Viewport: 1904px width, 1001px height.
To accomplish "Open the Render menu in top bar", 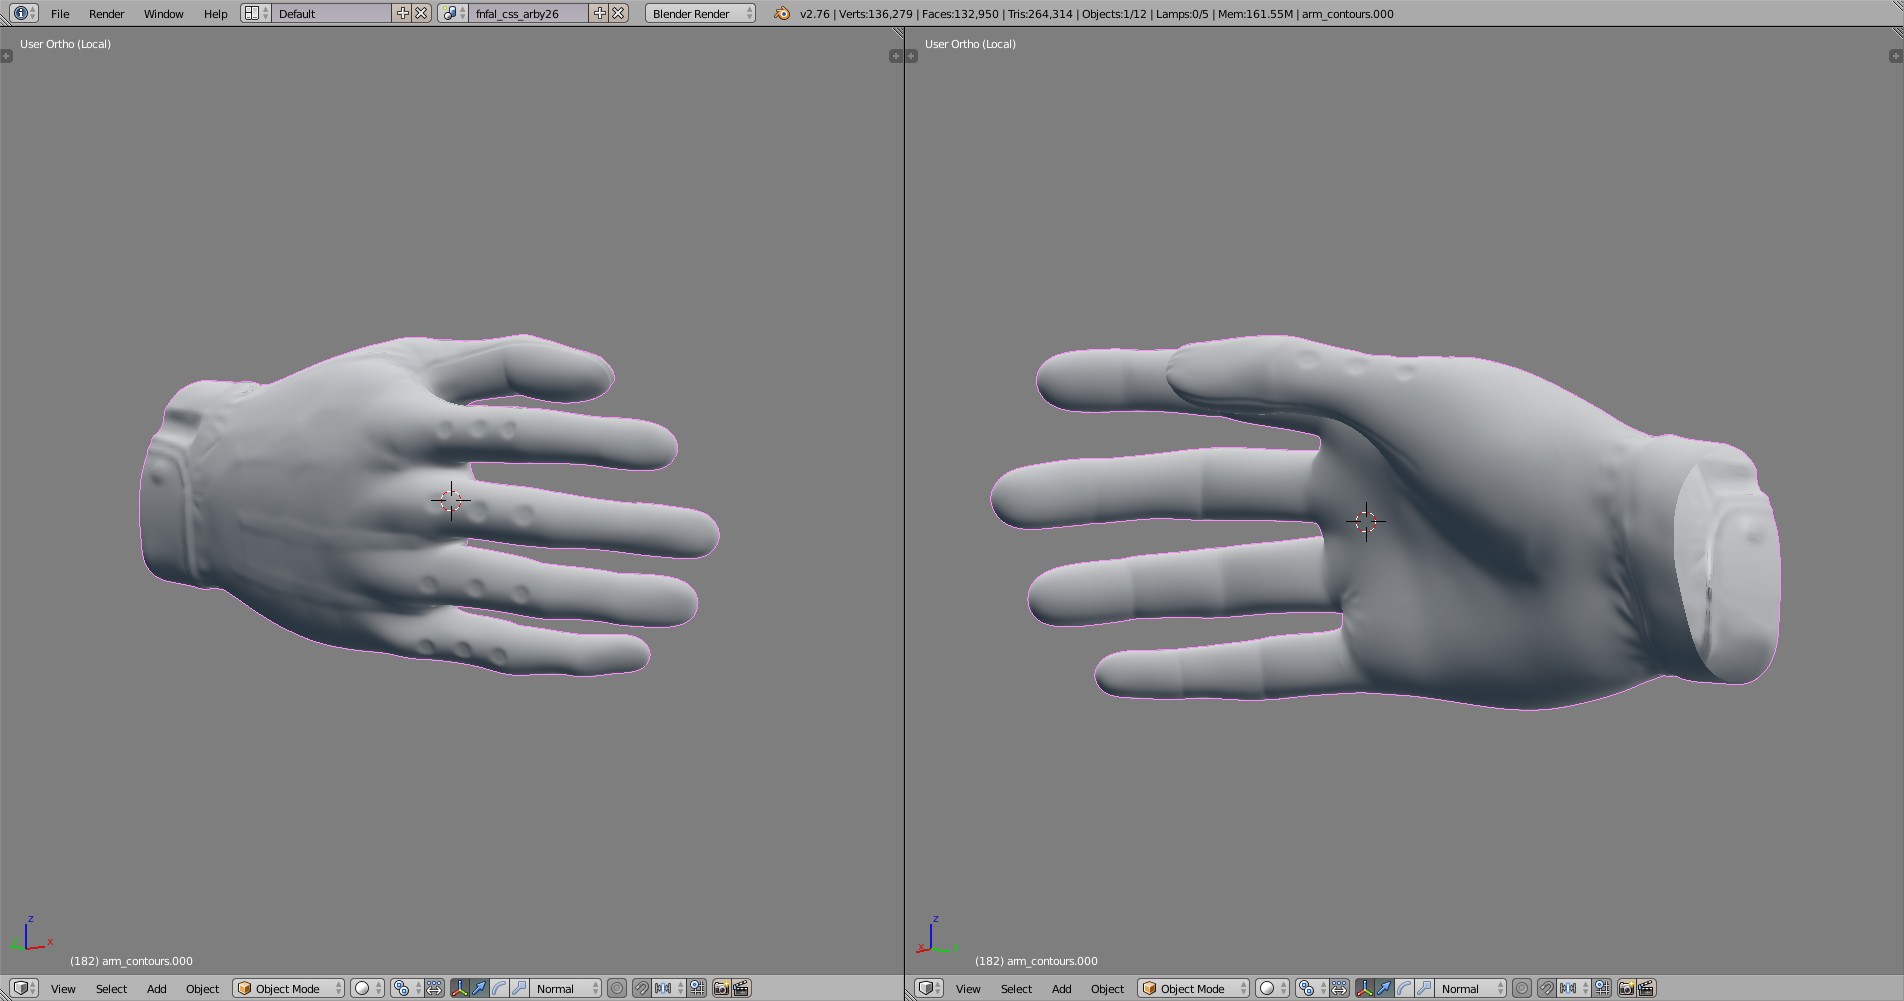I will point(106,13).
